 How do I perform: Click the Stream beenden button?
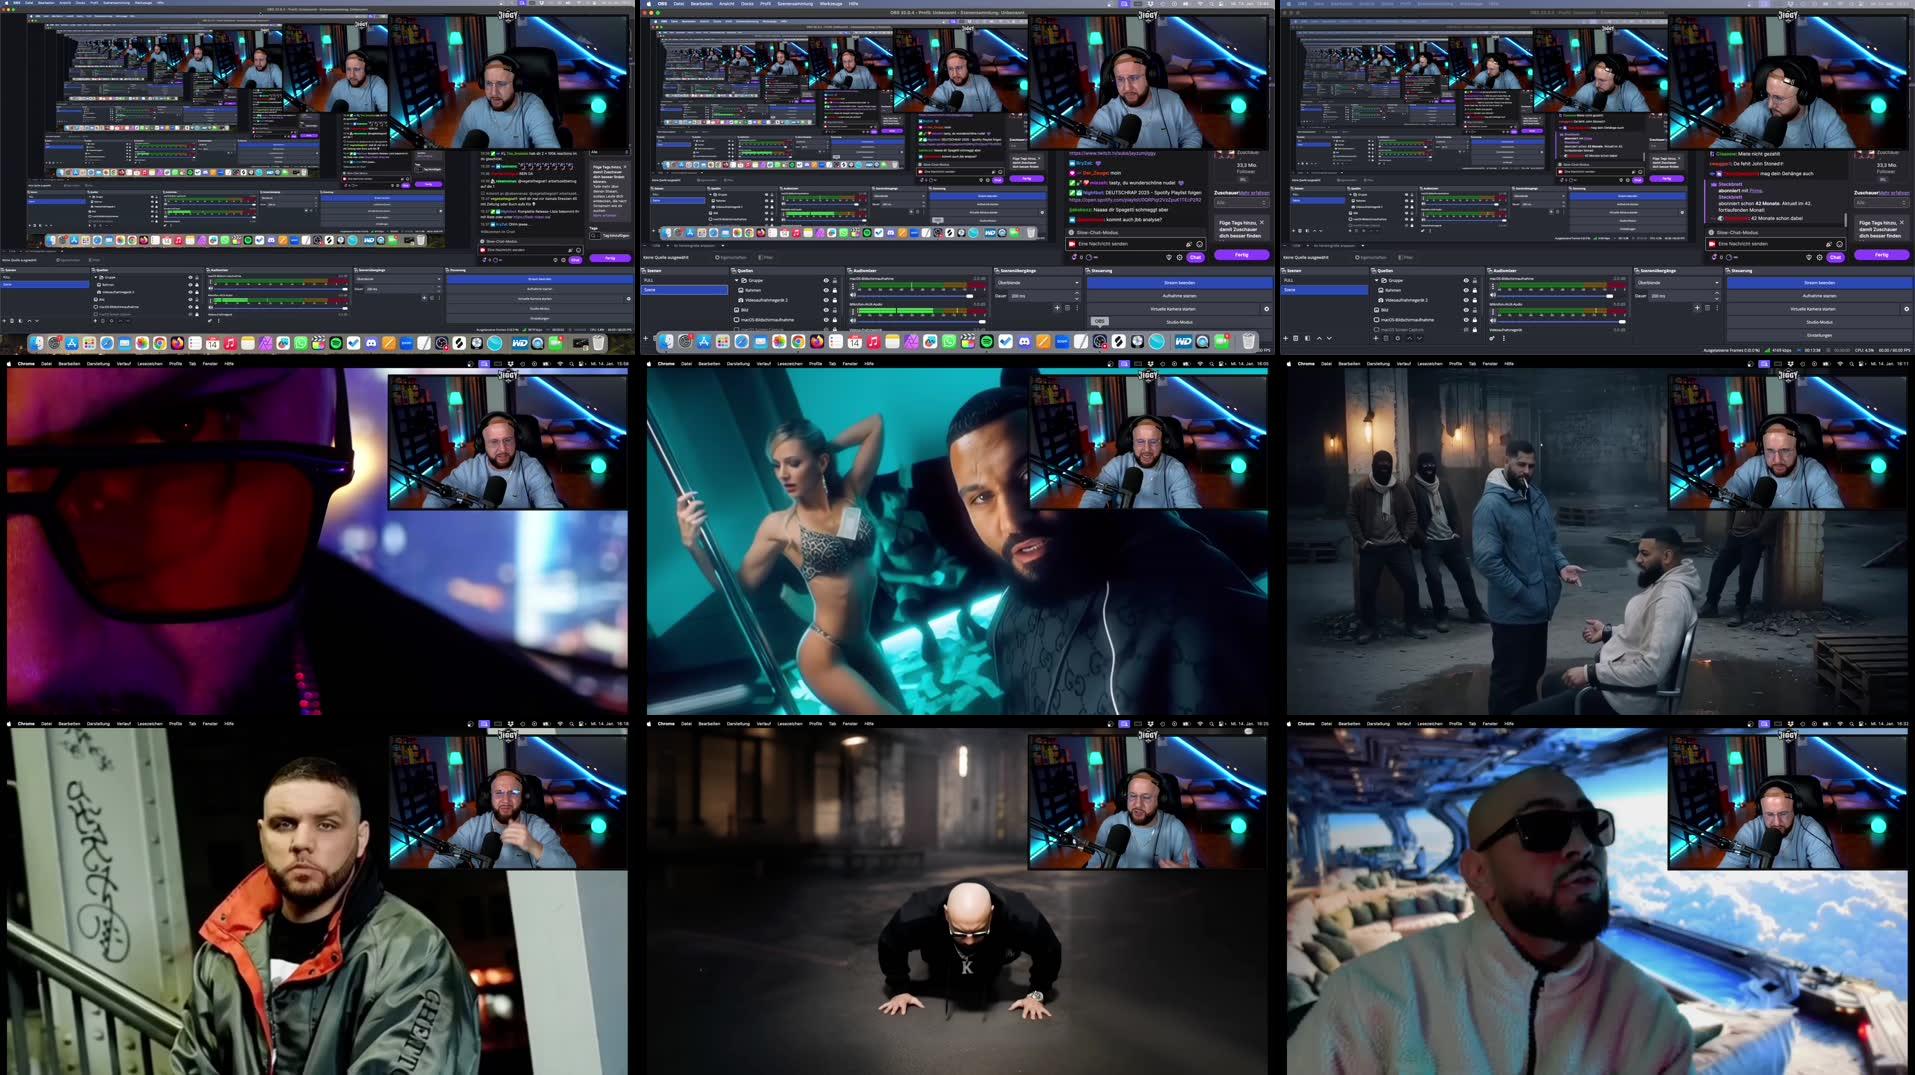(1180, 283)
